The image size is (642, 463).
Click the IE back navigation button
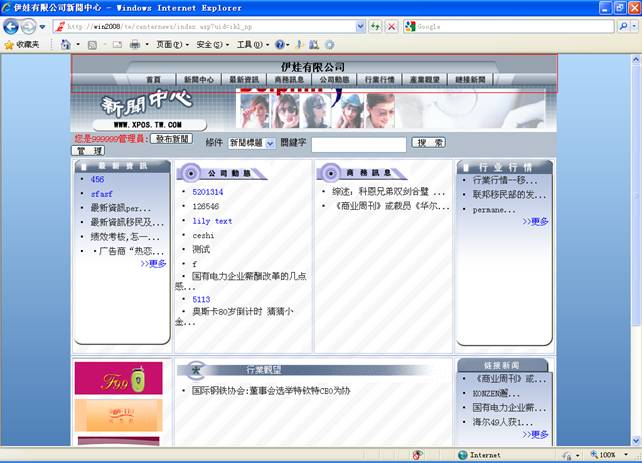coord(11,26)
